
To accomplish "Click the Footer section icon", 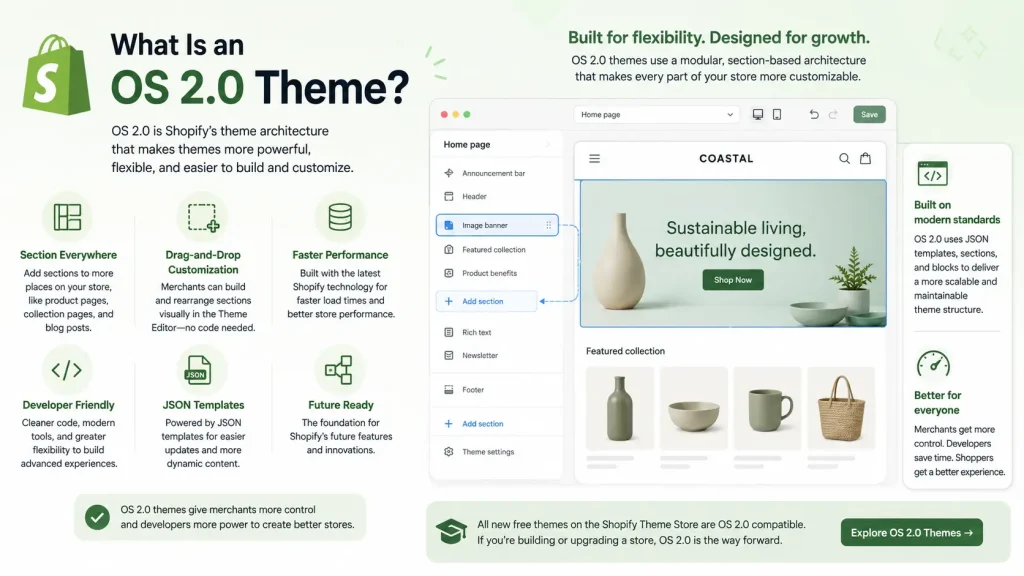I will (449, 390).
